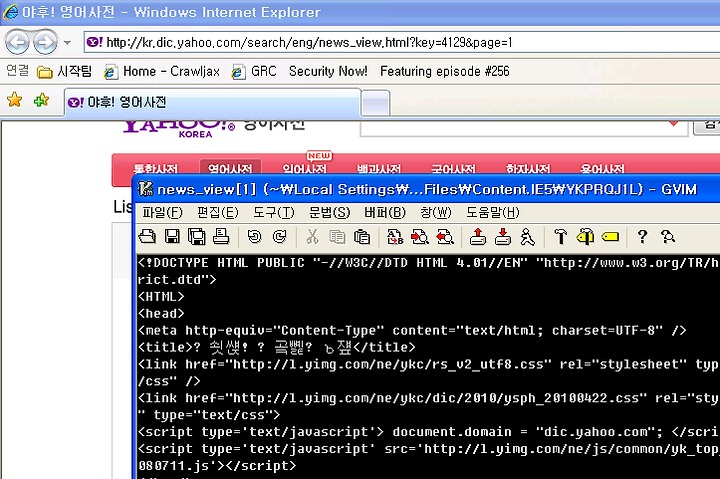
Task: Open GVIM 문법(S) menu
Action: pyautogui.click(x=329, y=213)
